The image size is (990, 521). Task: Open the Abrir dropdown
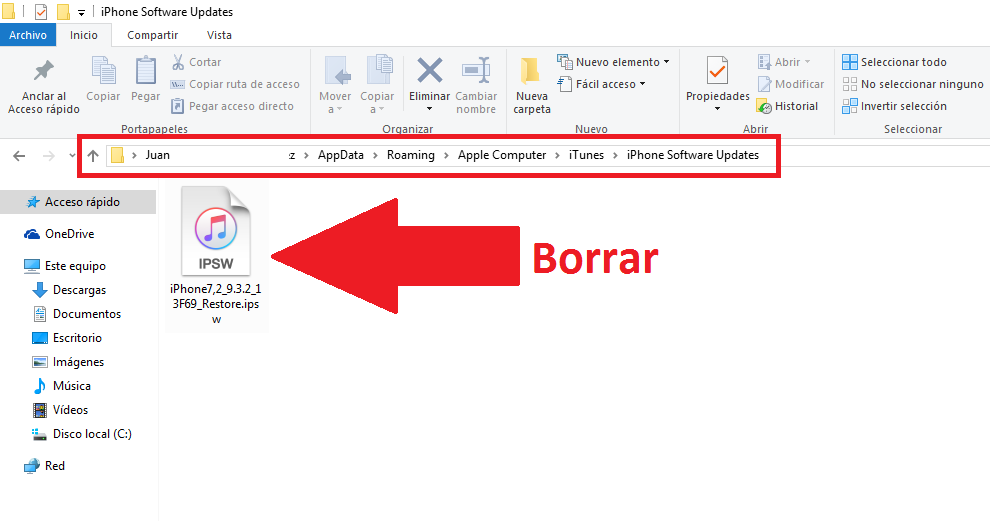[784, 62]
